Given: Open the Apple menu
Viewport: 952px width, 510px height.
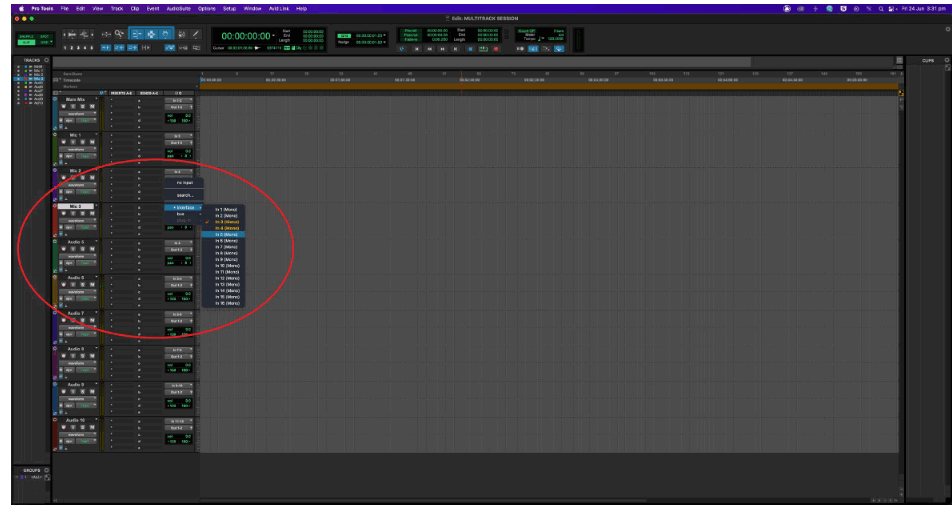Looking at the screenshot, I should click(x=21, y=8).
